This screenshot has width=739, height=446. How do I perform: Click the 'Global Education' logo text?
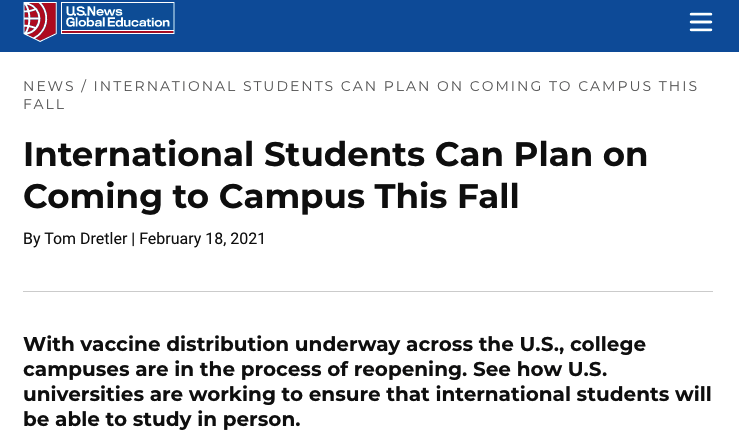pyautogui.click(x=117, y=24)
